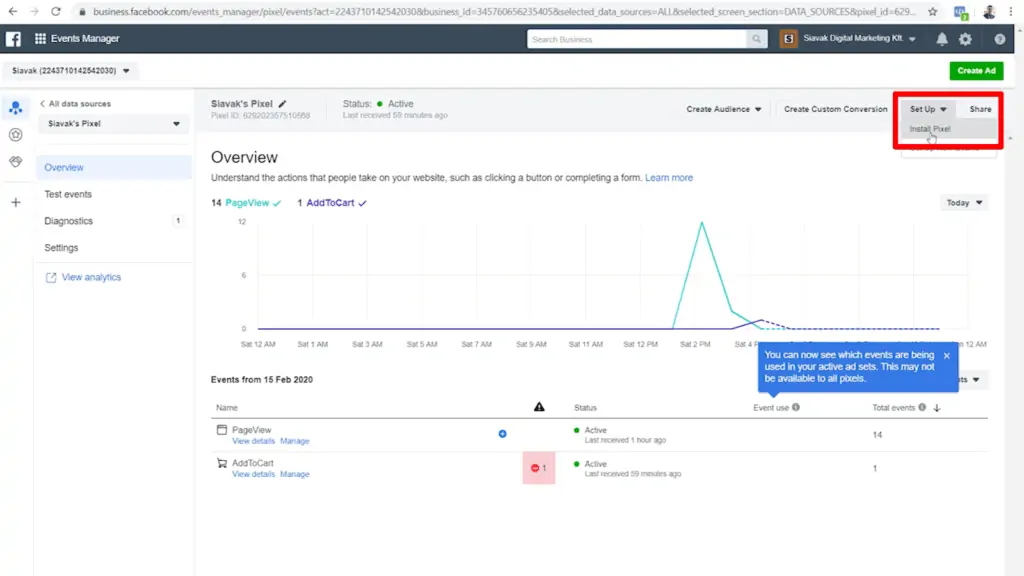This screenshot has height=576, width=1024.
Task: Open the Custom Conversions sidebar icon
Action: [x=15, y=135]
